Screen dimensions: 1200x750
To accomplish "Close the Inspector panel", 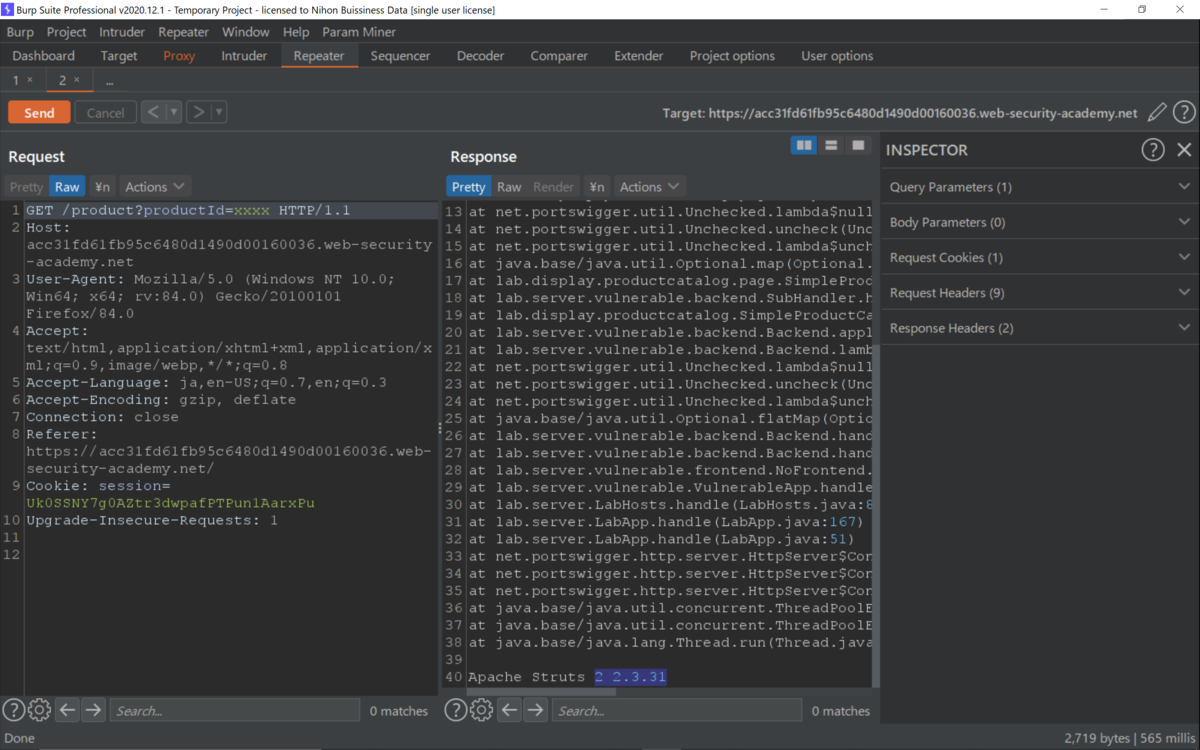I will [1184, 150].
